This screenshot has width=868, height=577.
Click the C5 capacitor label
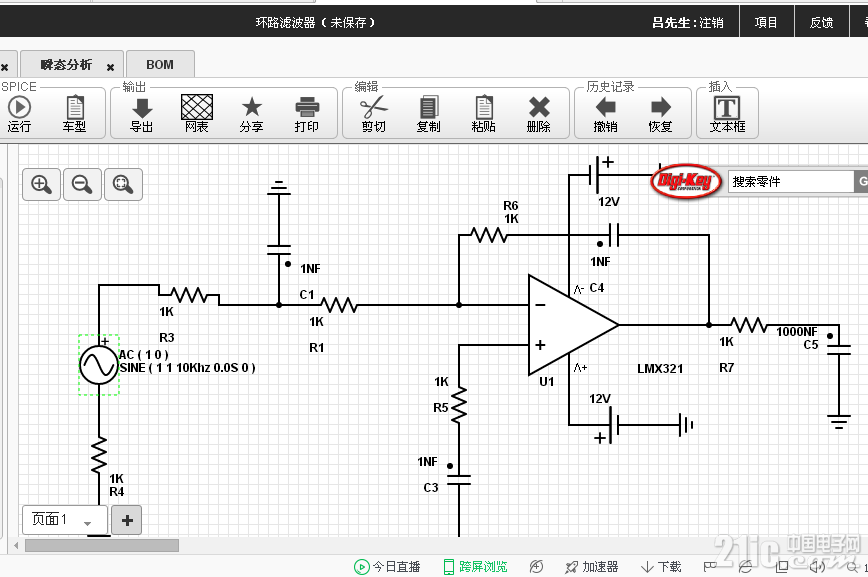pyautogui.click(x=811, y=345)
